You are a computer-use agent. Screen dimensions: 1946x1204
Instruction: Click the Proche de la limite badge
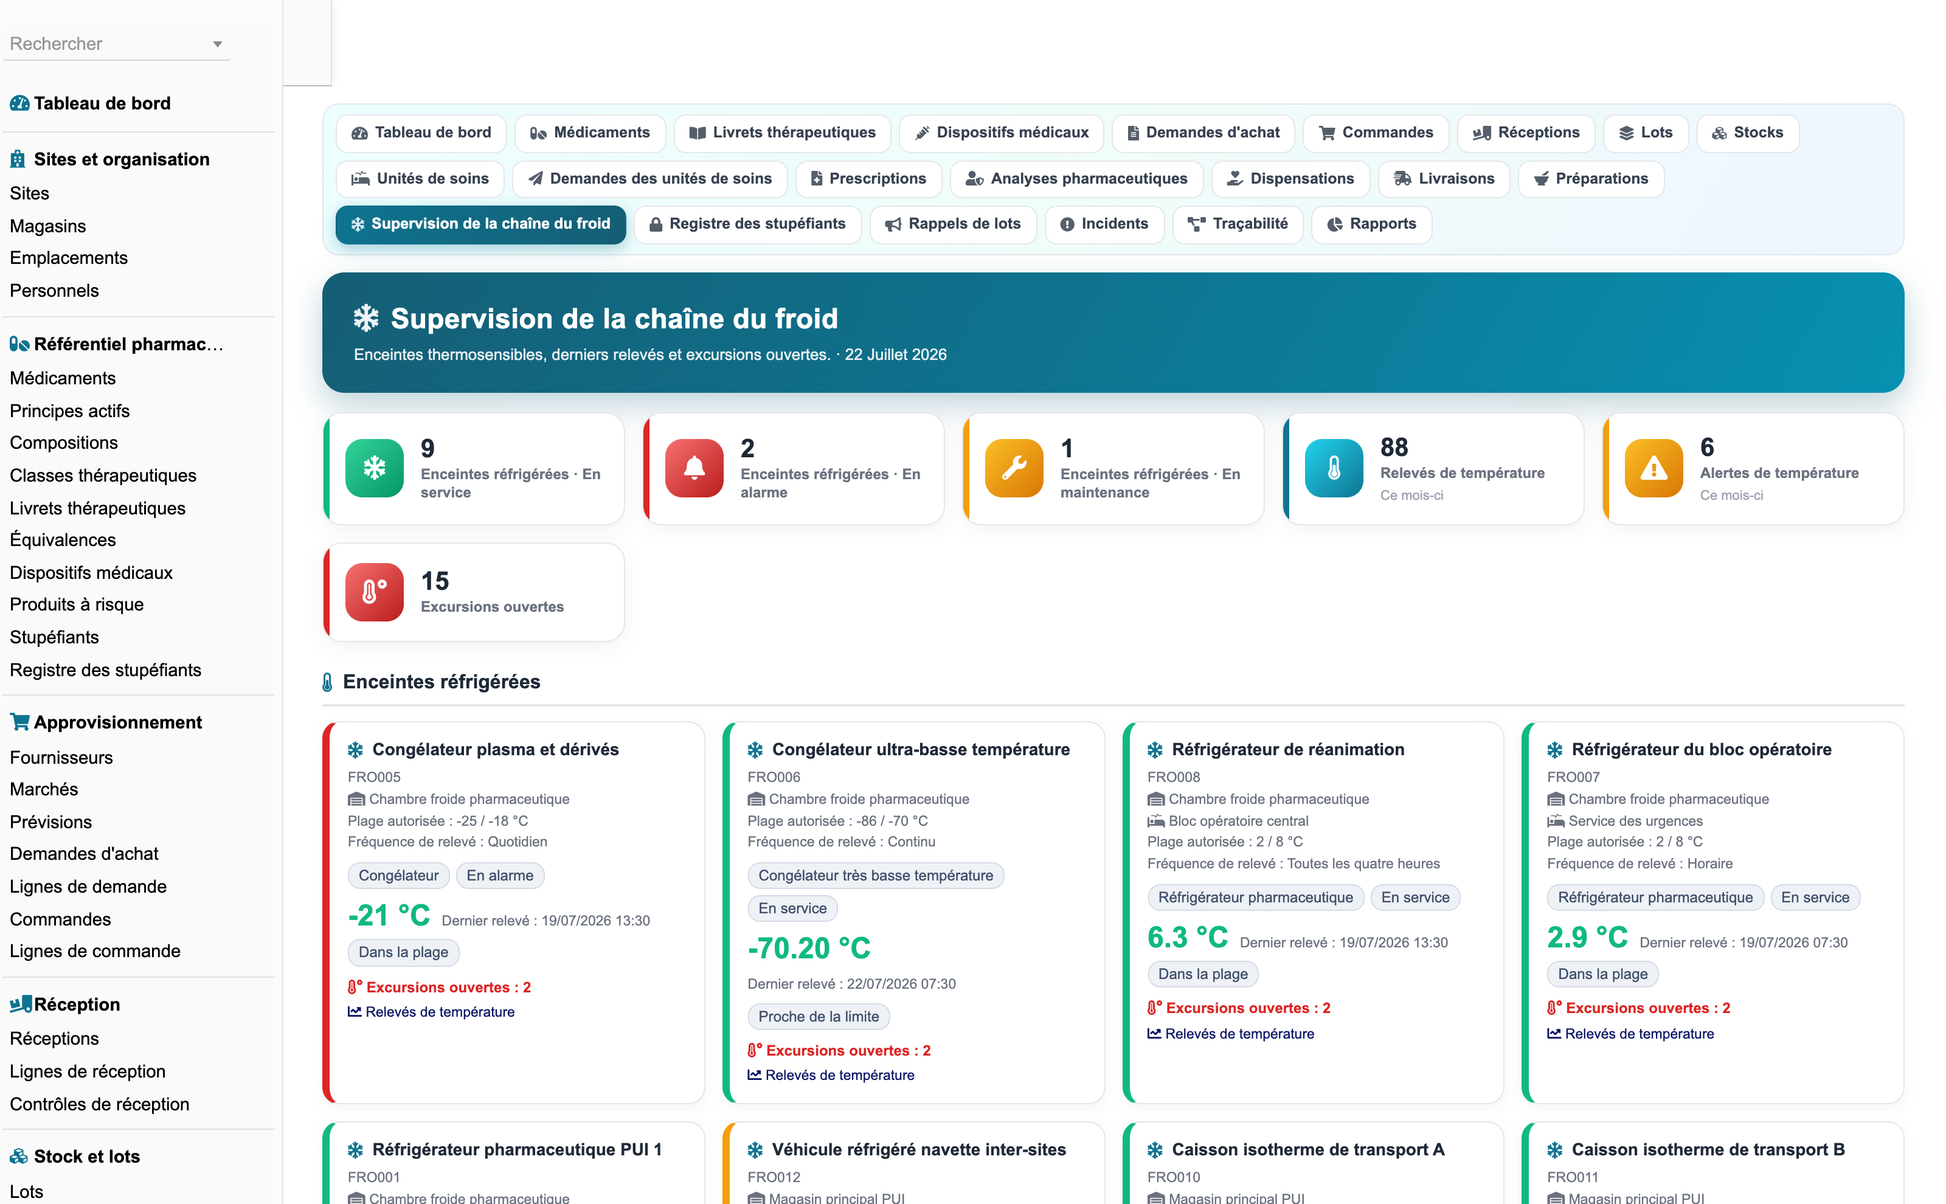819,1017
